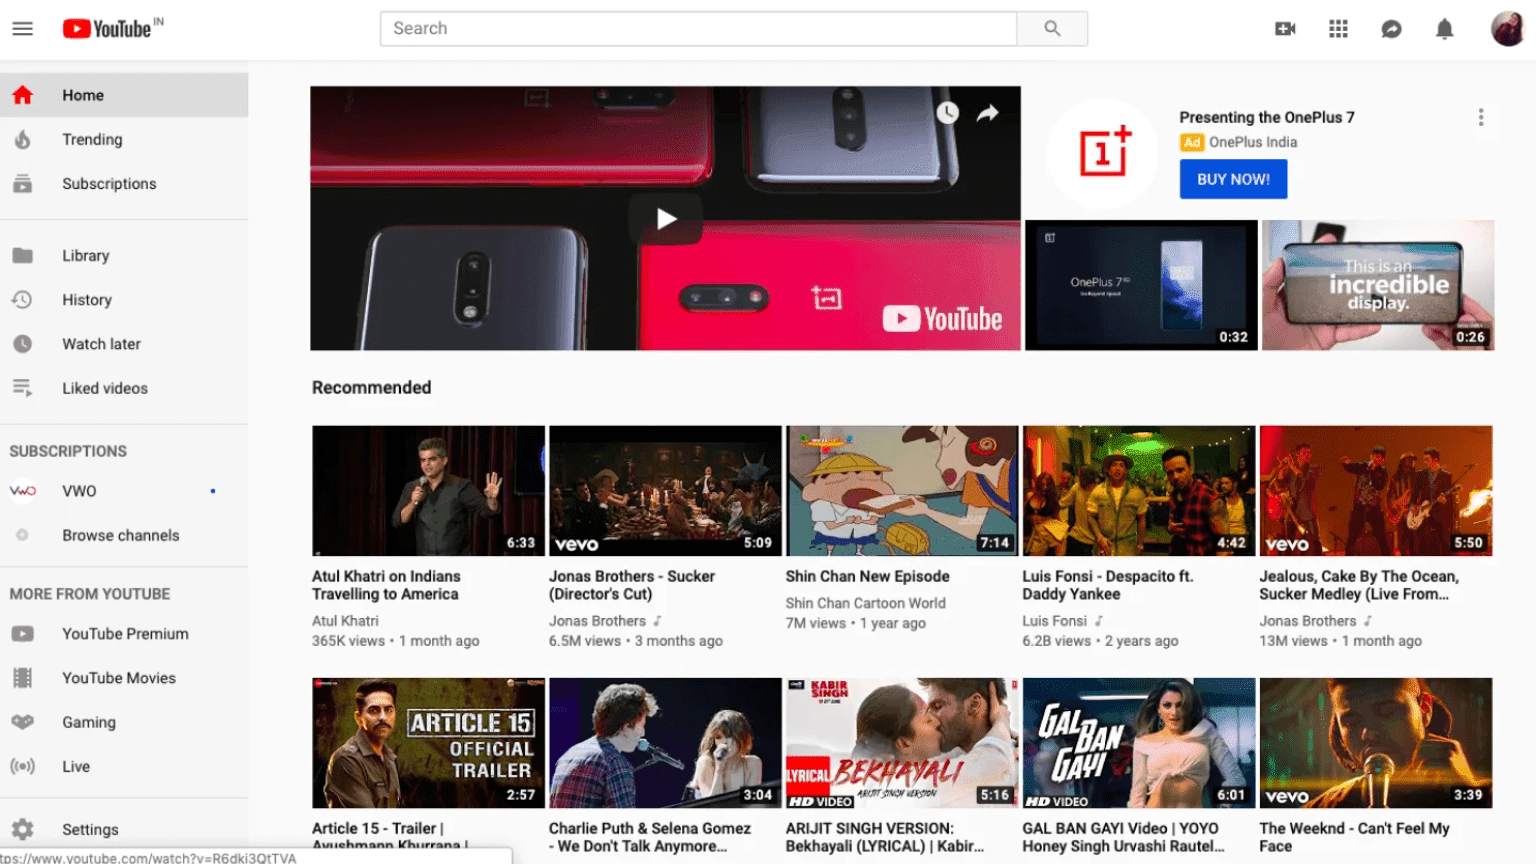Open the OnePlus ad options menu
The height and width of the screenshot is (864, 1536).
coord(1480,118)
